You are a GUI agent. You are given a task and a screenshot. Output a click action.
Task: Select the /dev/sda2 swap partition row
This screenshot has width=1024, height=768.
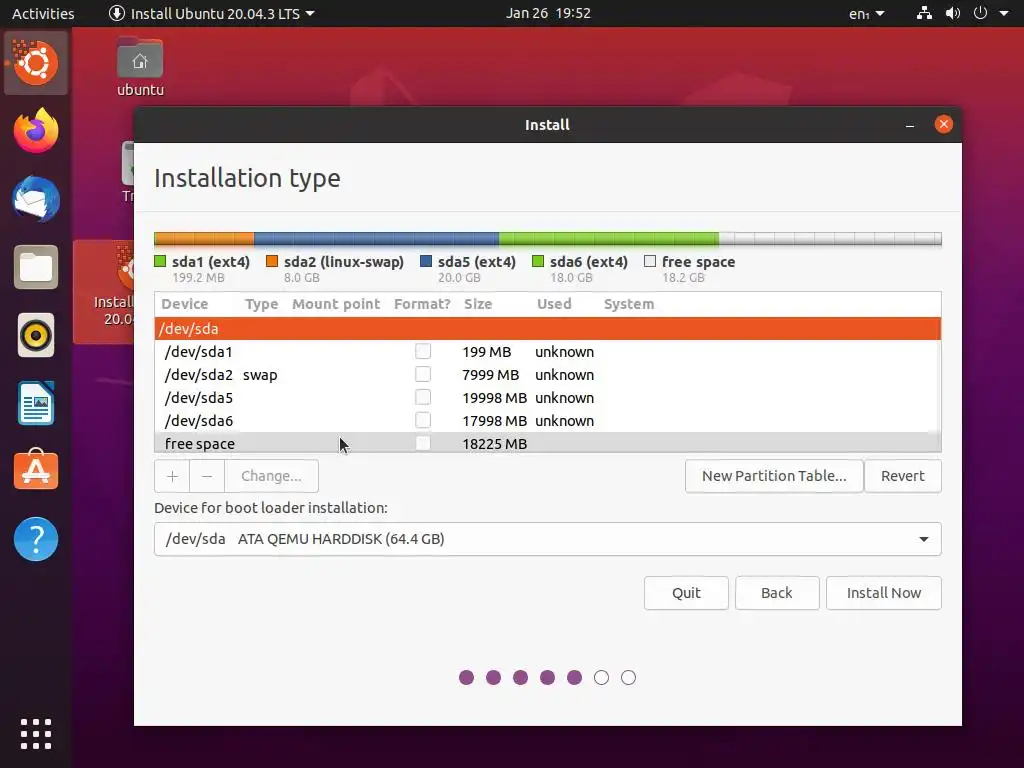coord(547,374)
